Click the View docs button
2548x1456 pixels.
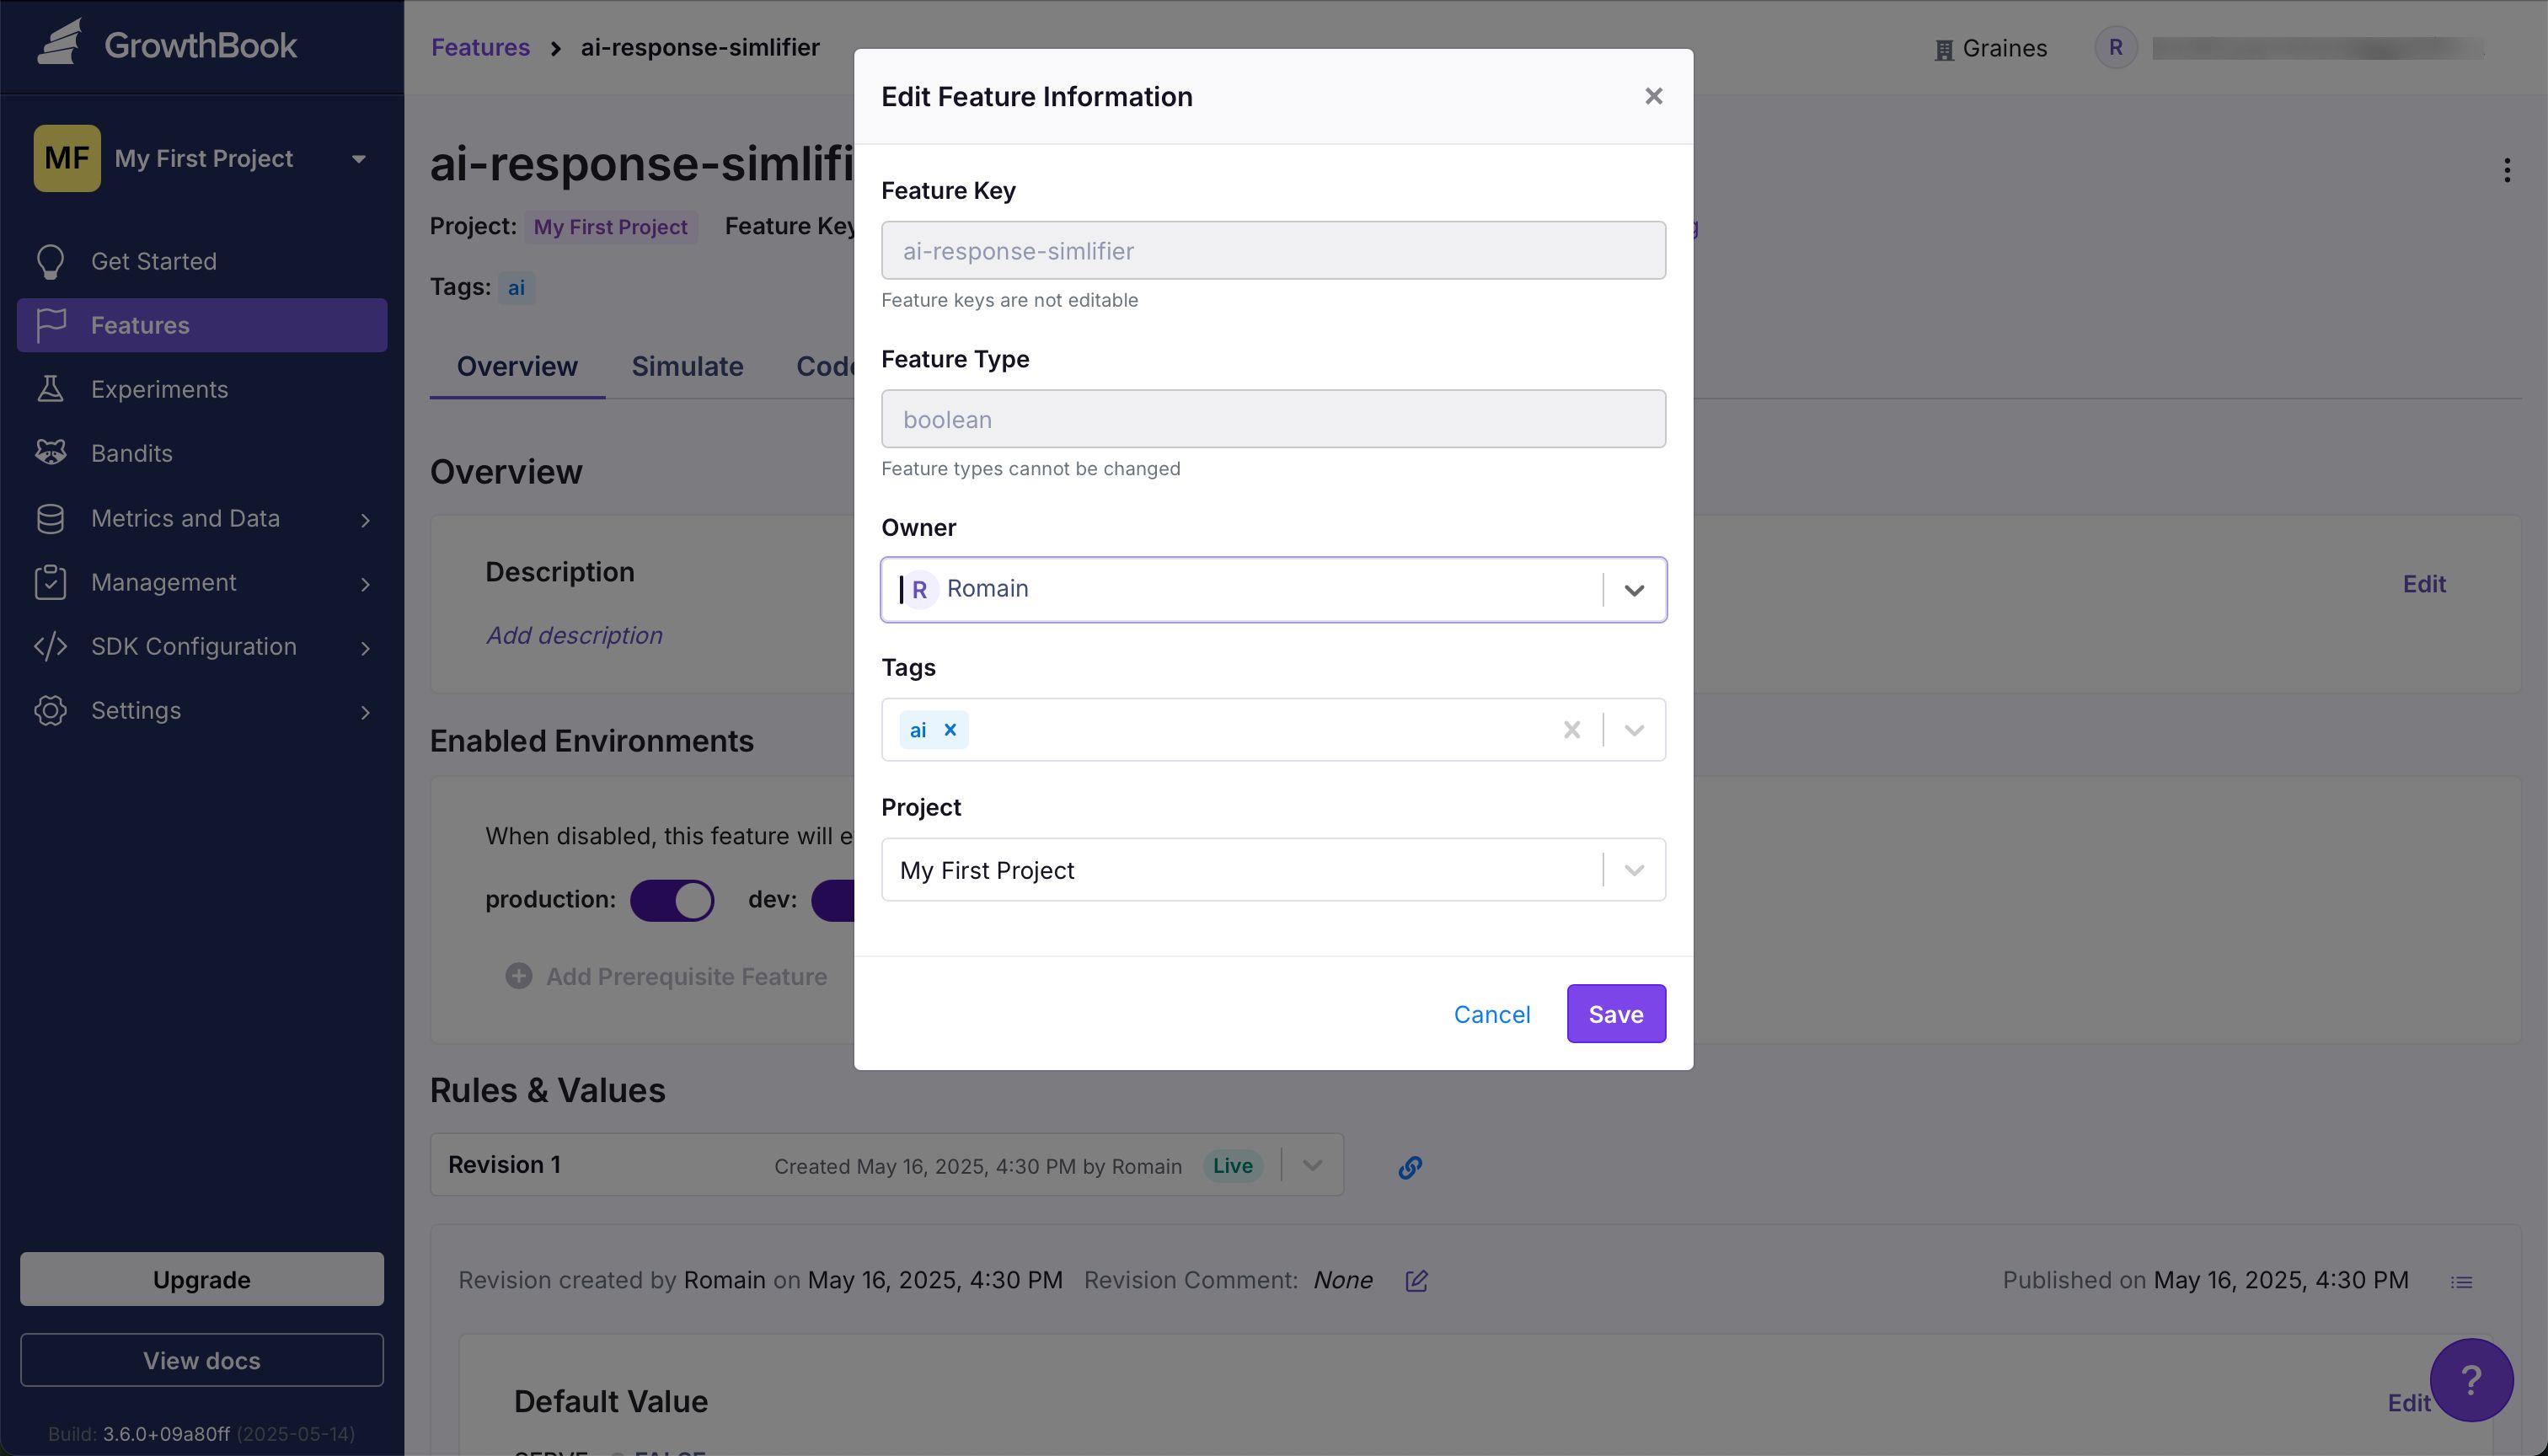coord(202,1360)
